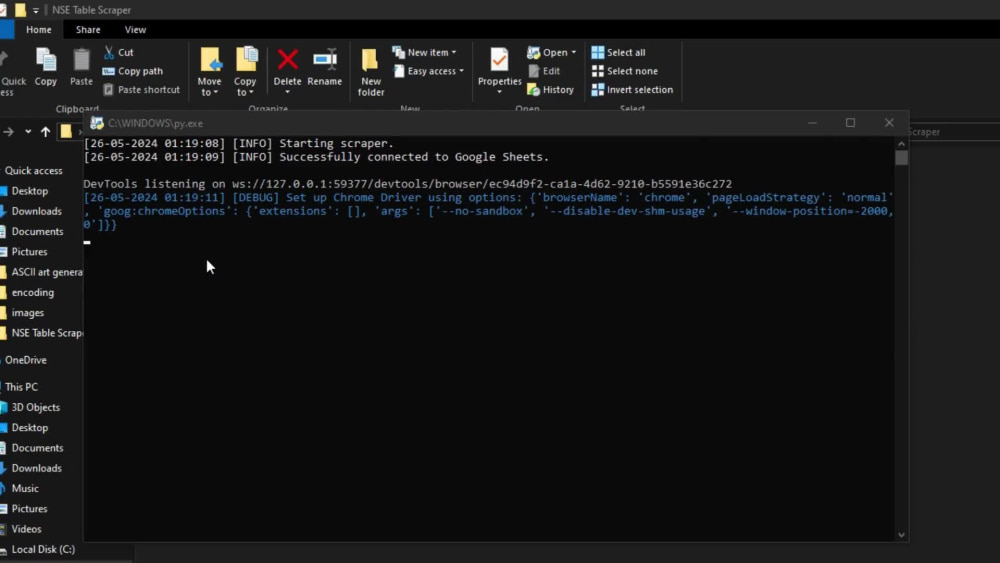Click the console scrollbar up arrow
The image size is (1000, 563).
901,143
